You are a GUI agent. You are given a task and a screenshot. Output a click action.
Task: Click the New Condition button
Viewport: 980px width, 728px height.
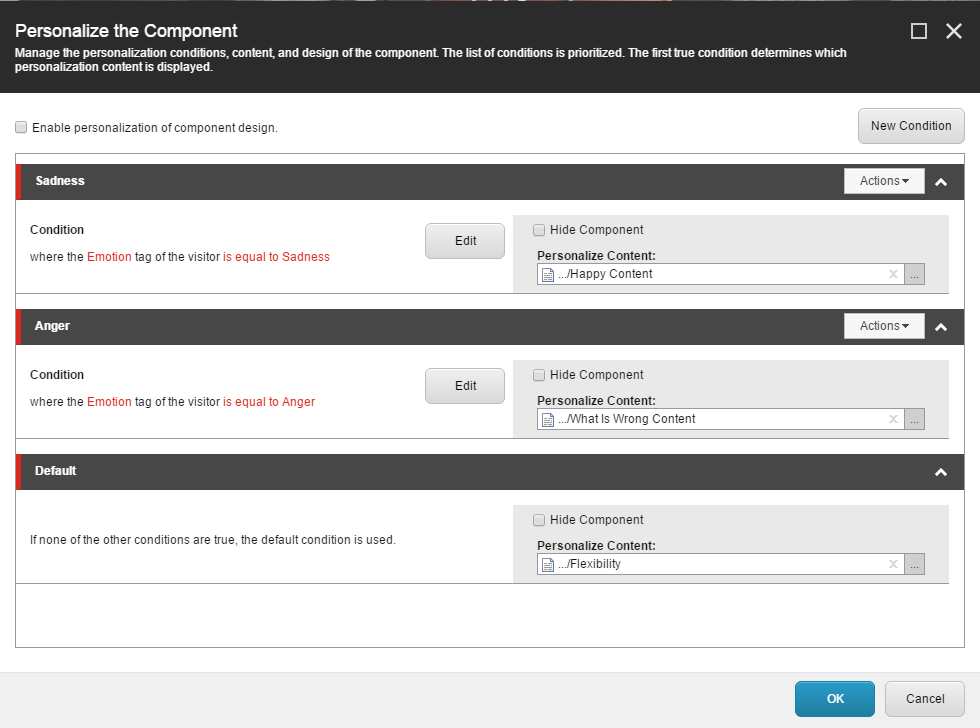click(x=910, y=126)
